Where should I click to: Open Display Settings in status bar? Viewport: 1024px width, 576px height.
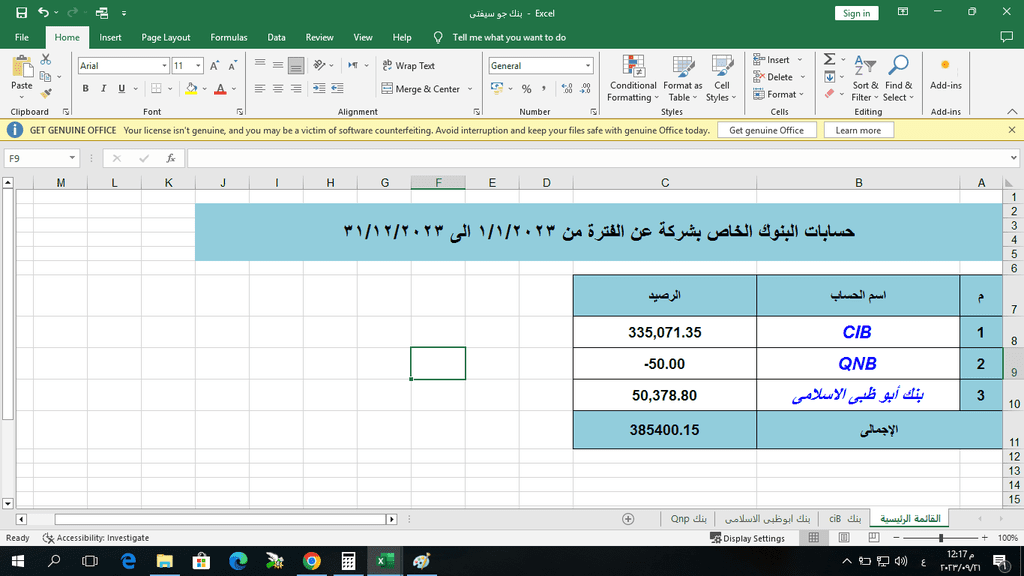748,538
